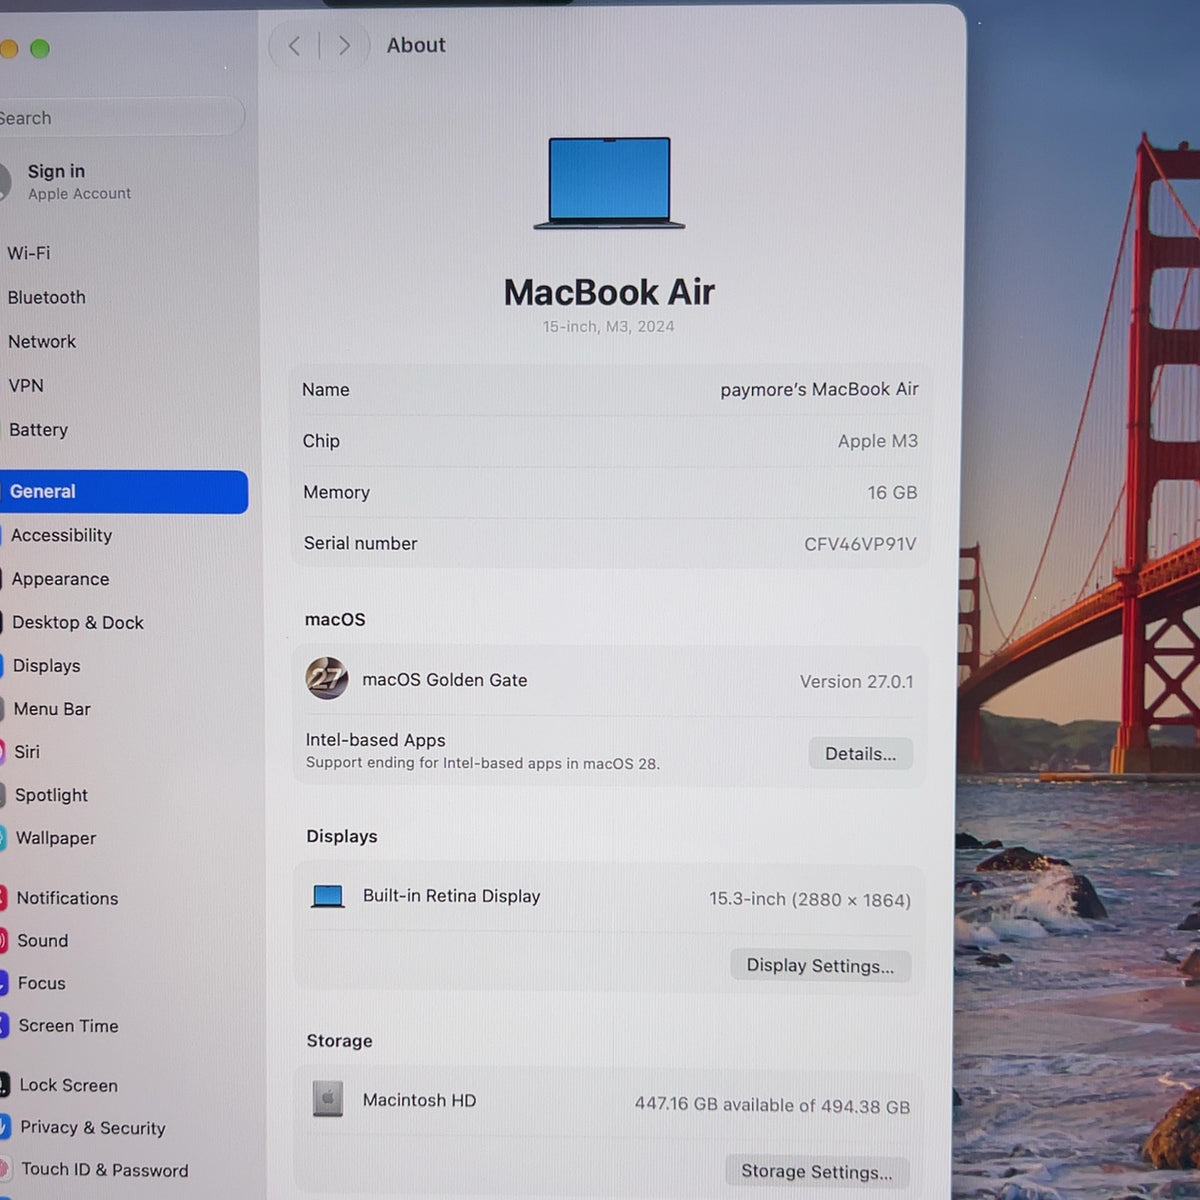Open Battery settings
The height and width of the screenshot is (1200, 1200).
[x=38, y=429]
